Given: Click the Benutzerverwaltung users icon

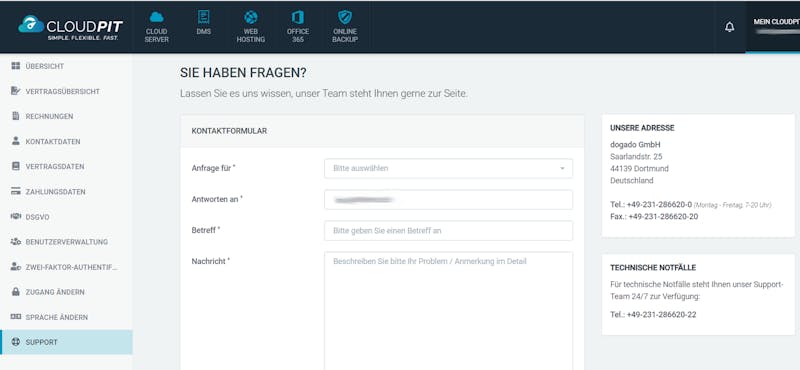Looking at the screenshot, I should pos(15,242).
